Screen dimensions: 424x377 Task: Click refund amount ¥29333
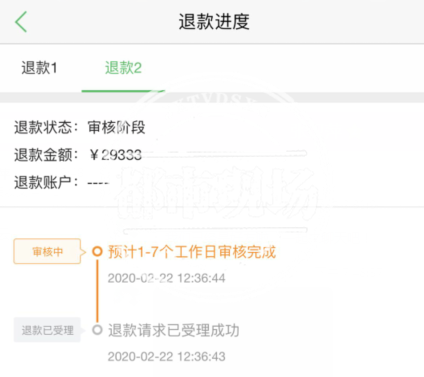pos(115,155)
